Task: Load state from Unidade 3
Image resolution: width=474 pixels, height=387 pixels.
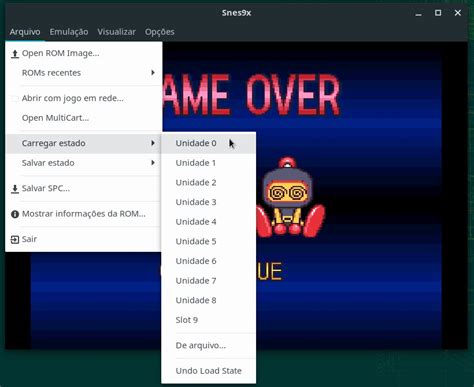Action: point(209,202)
